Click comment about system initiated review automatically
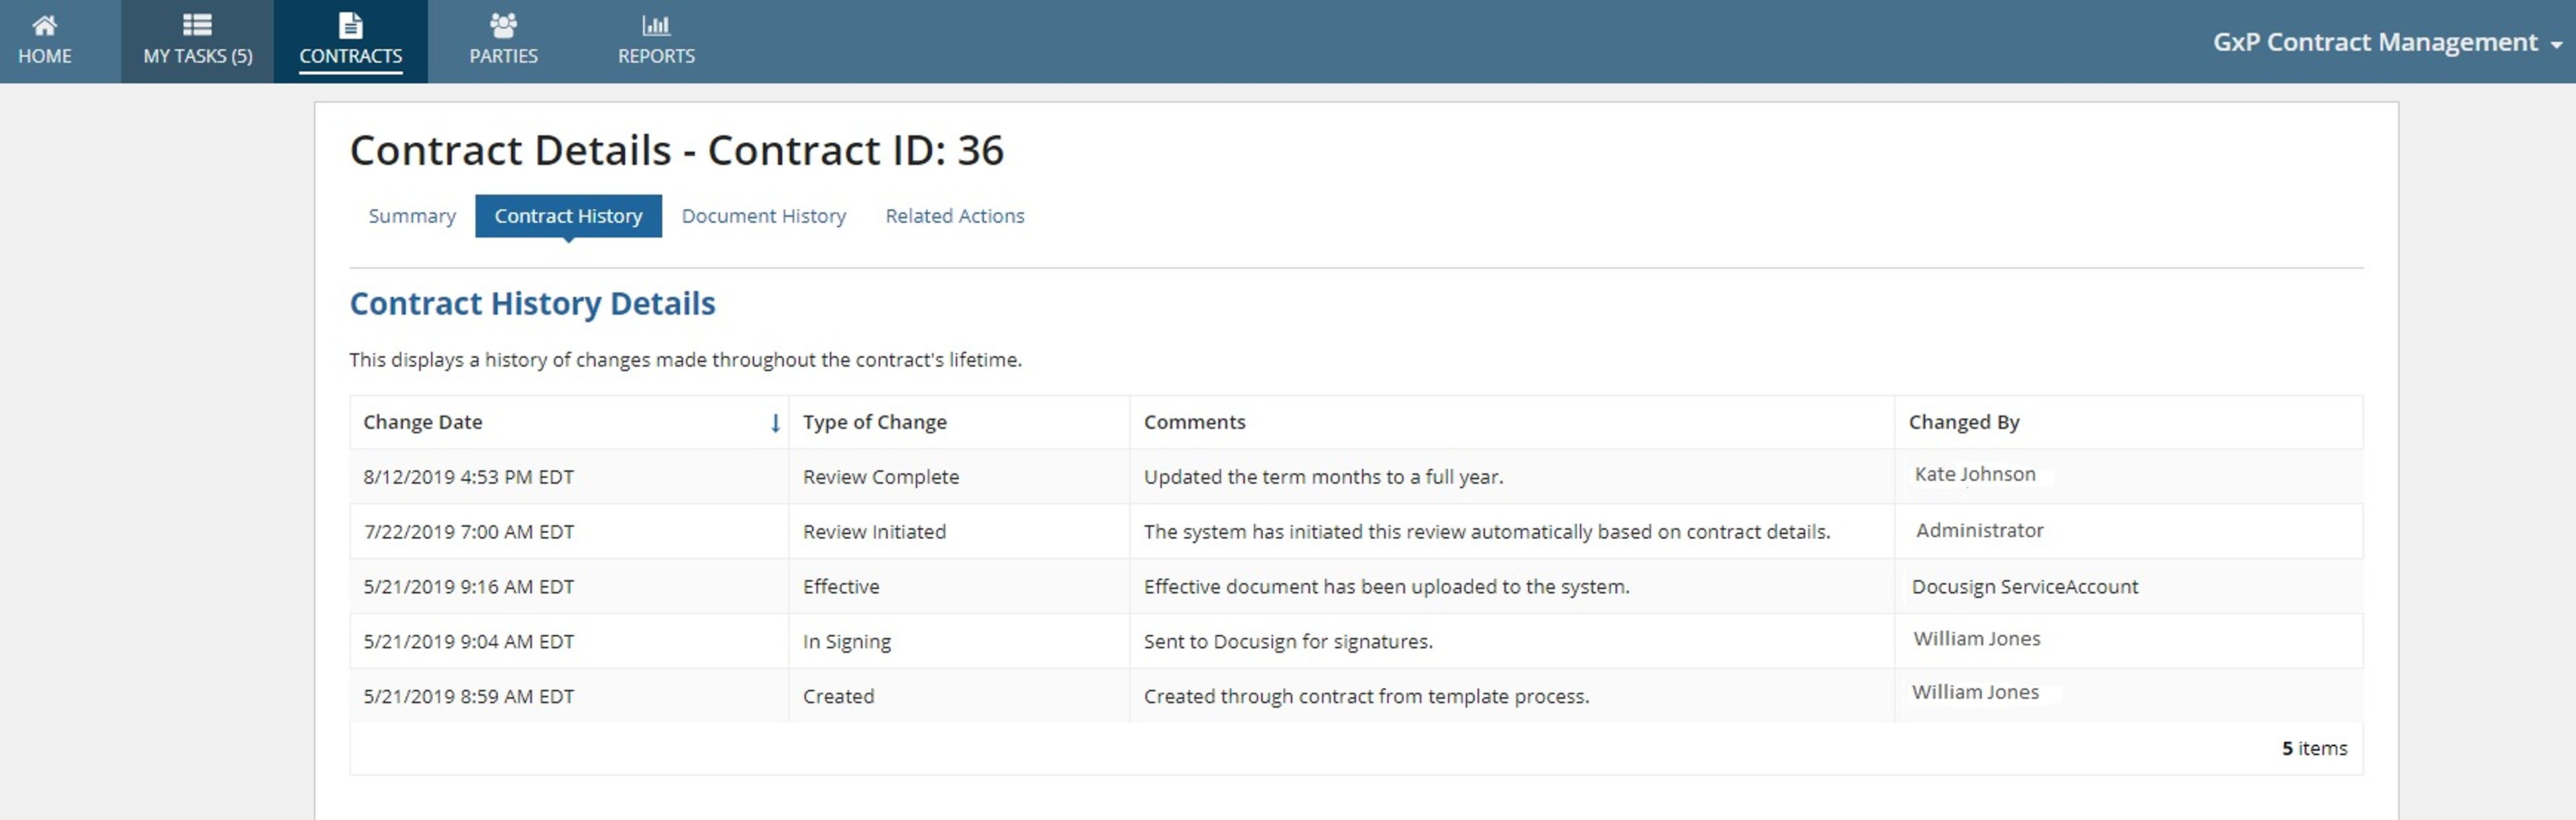This screenshot has width=2576, height=820. click(x=1487, y=532)
